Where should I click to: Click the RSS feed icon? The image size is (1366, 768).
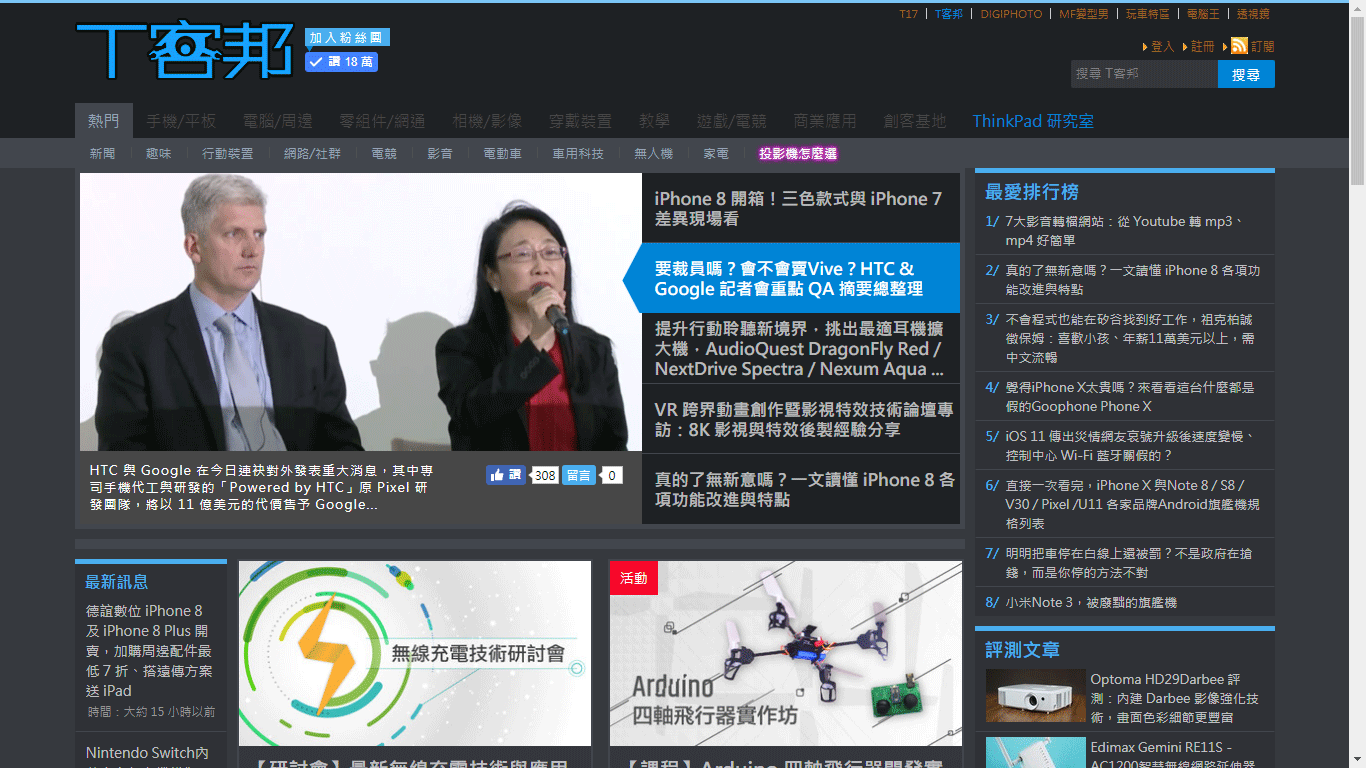(1239, 46)
